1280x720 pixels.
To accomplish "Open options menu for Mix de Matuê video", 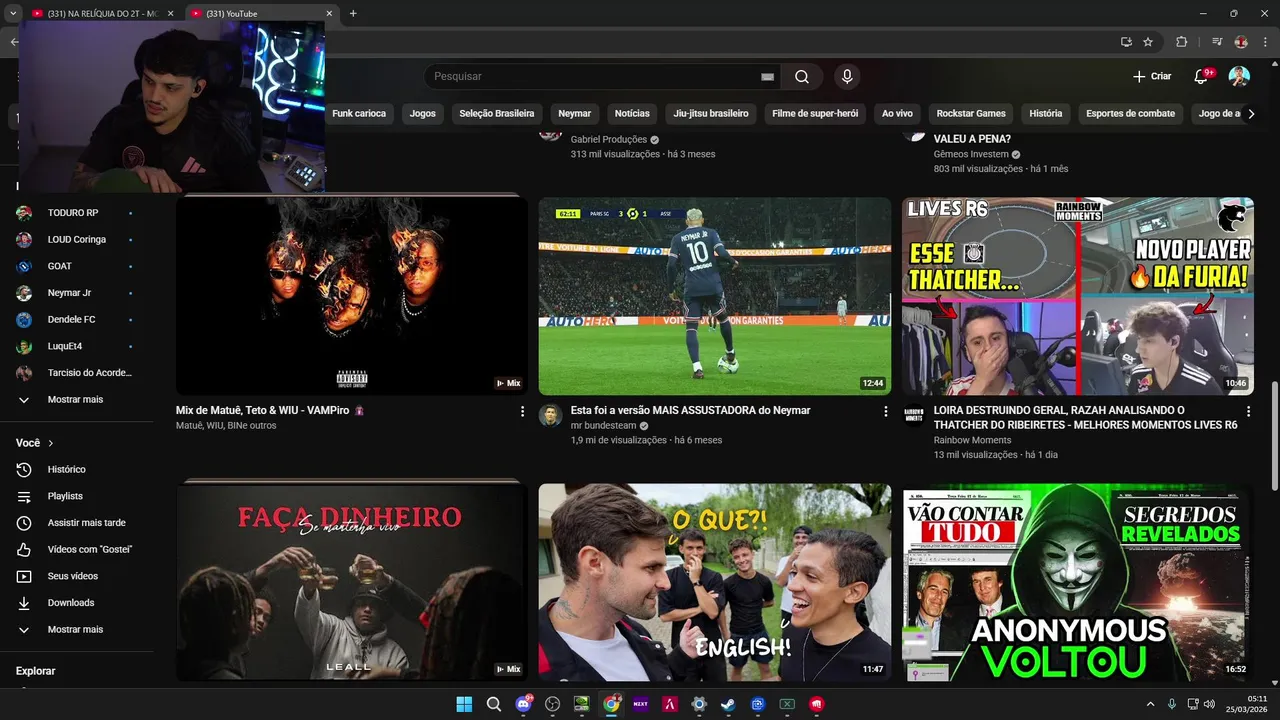I will (522, 411).
